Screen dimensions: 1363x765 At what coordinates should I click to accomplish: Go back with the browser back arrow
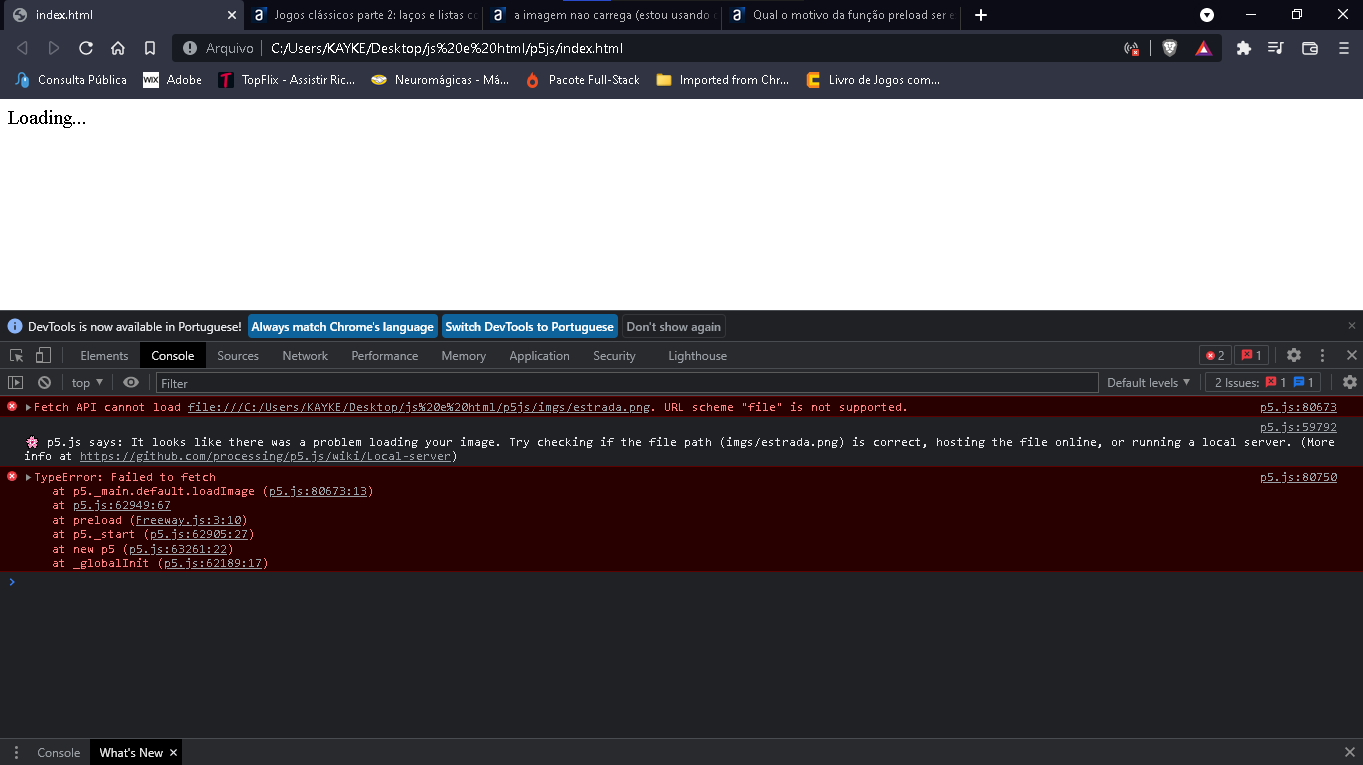22,48
